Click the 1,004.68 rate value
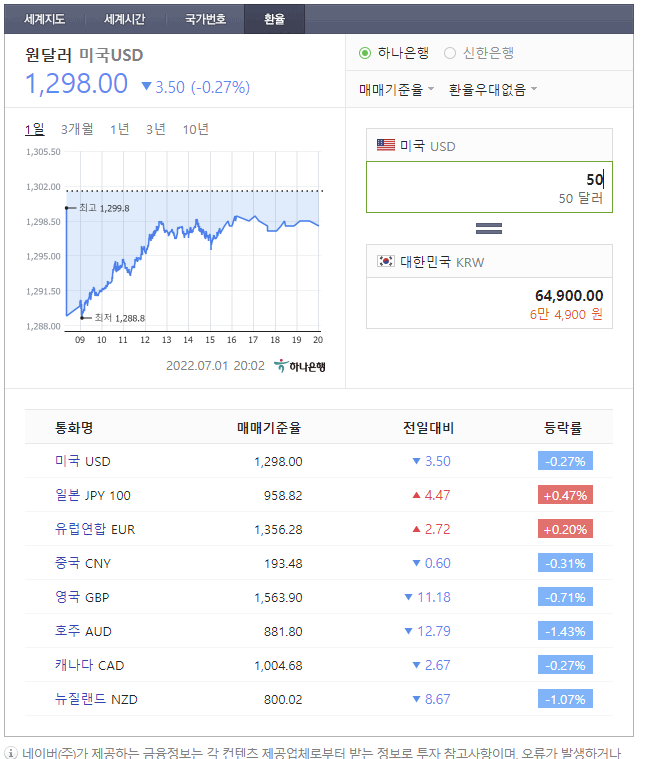648x759 pixels. [278, 666]
